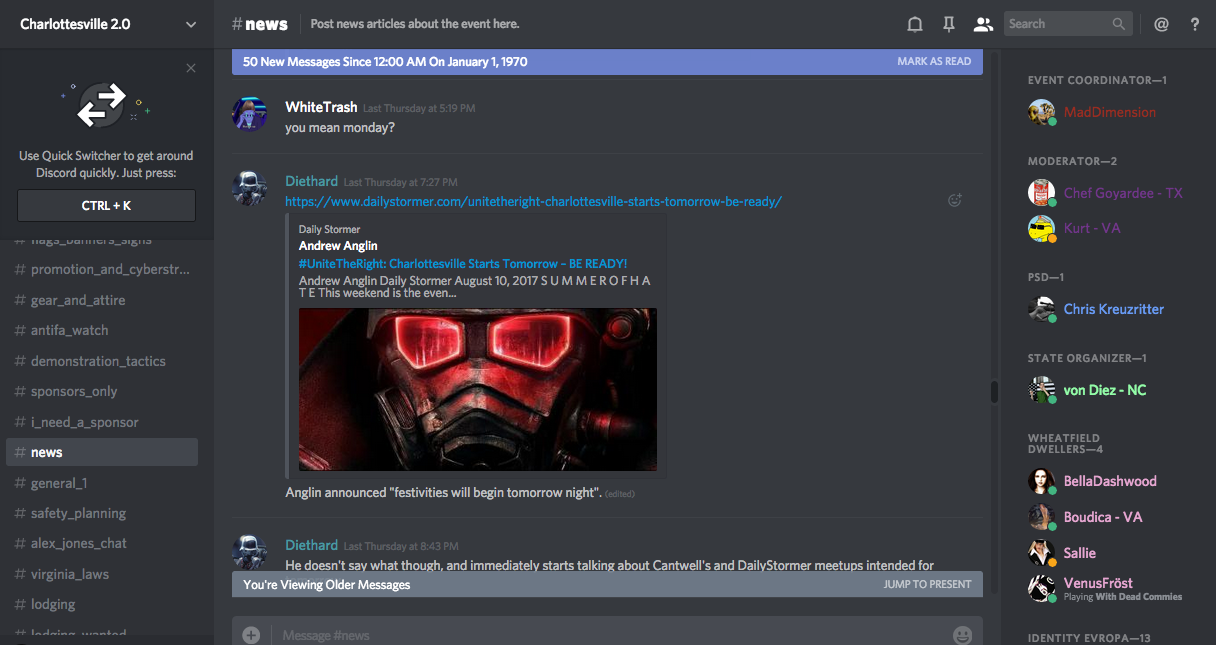1216x645 pixels.
Task: Click upload attachment plus icon
Action: coord(251,635)
